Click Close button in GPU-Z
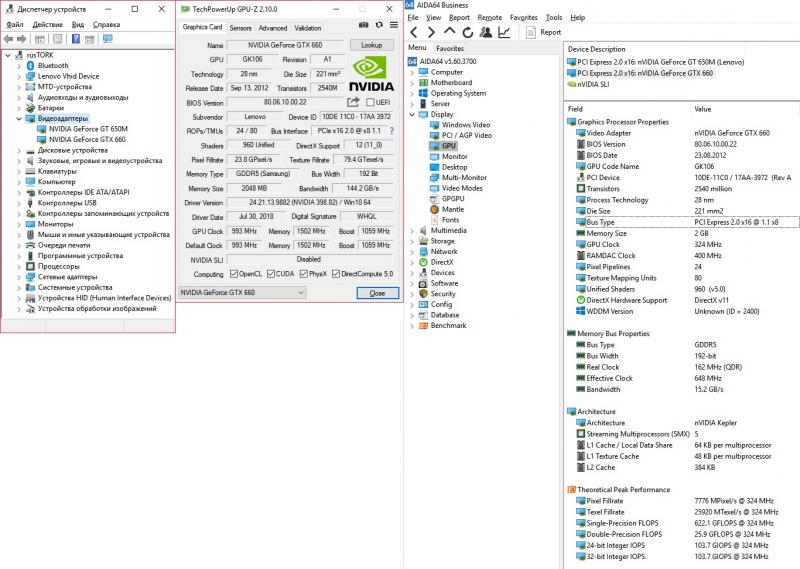800x569 pixels. (377, 293)
